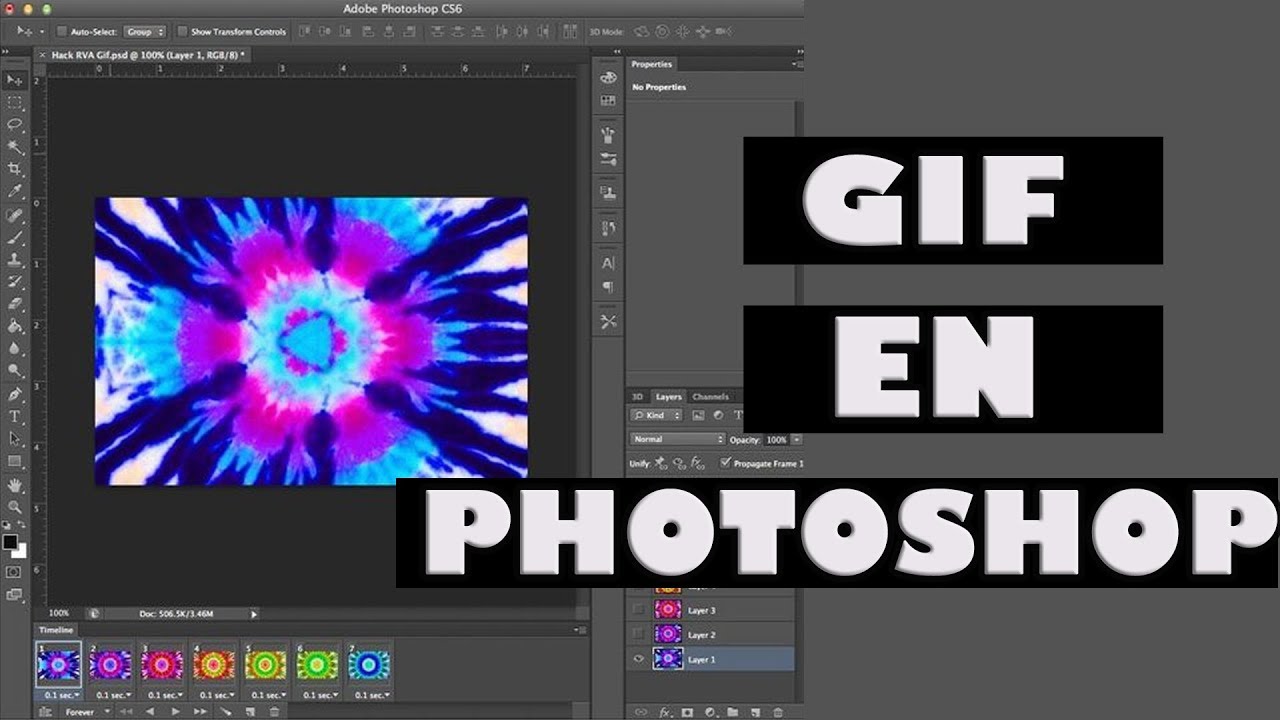Select the Brush tool
Viewport: 1280px width, 720px height.
(x=15, y=238)
